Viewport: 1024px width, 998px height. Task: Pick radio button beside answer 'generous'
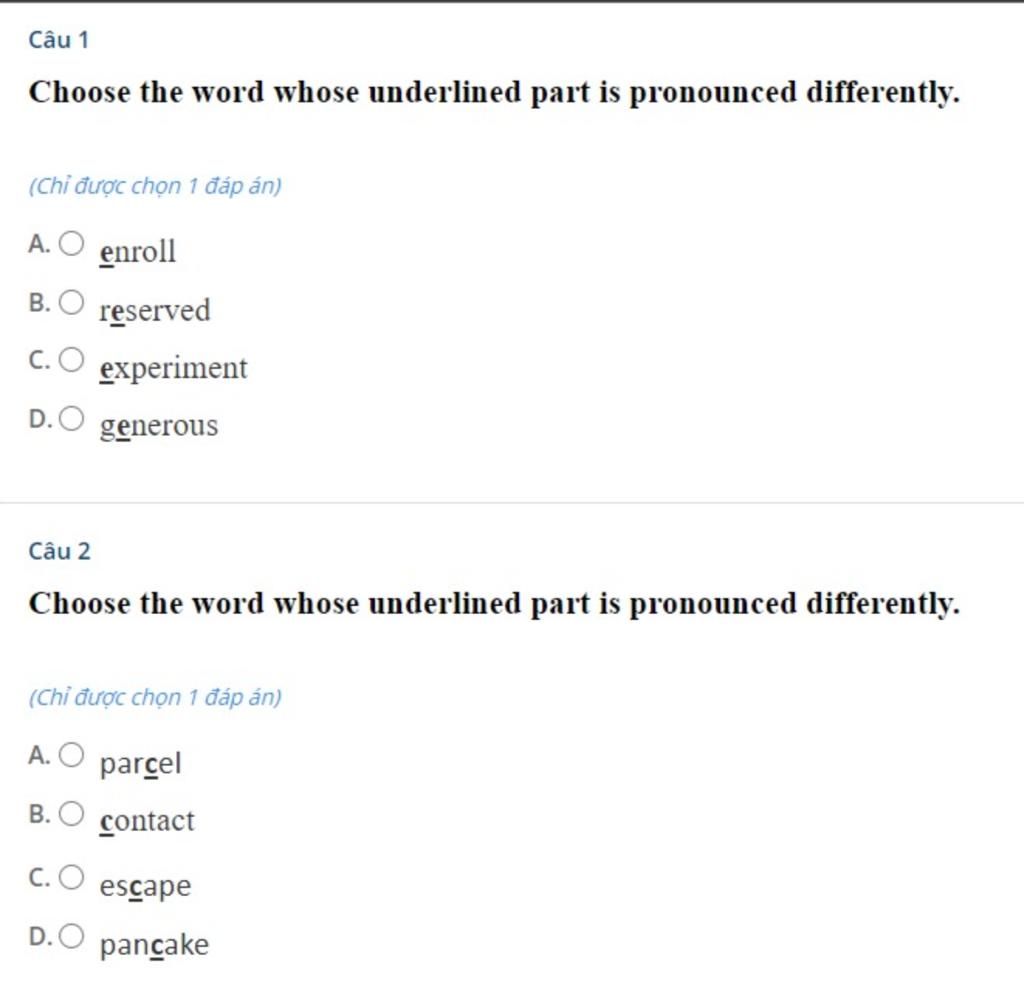[x=71, y=419]
